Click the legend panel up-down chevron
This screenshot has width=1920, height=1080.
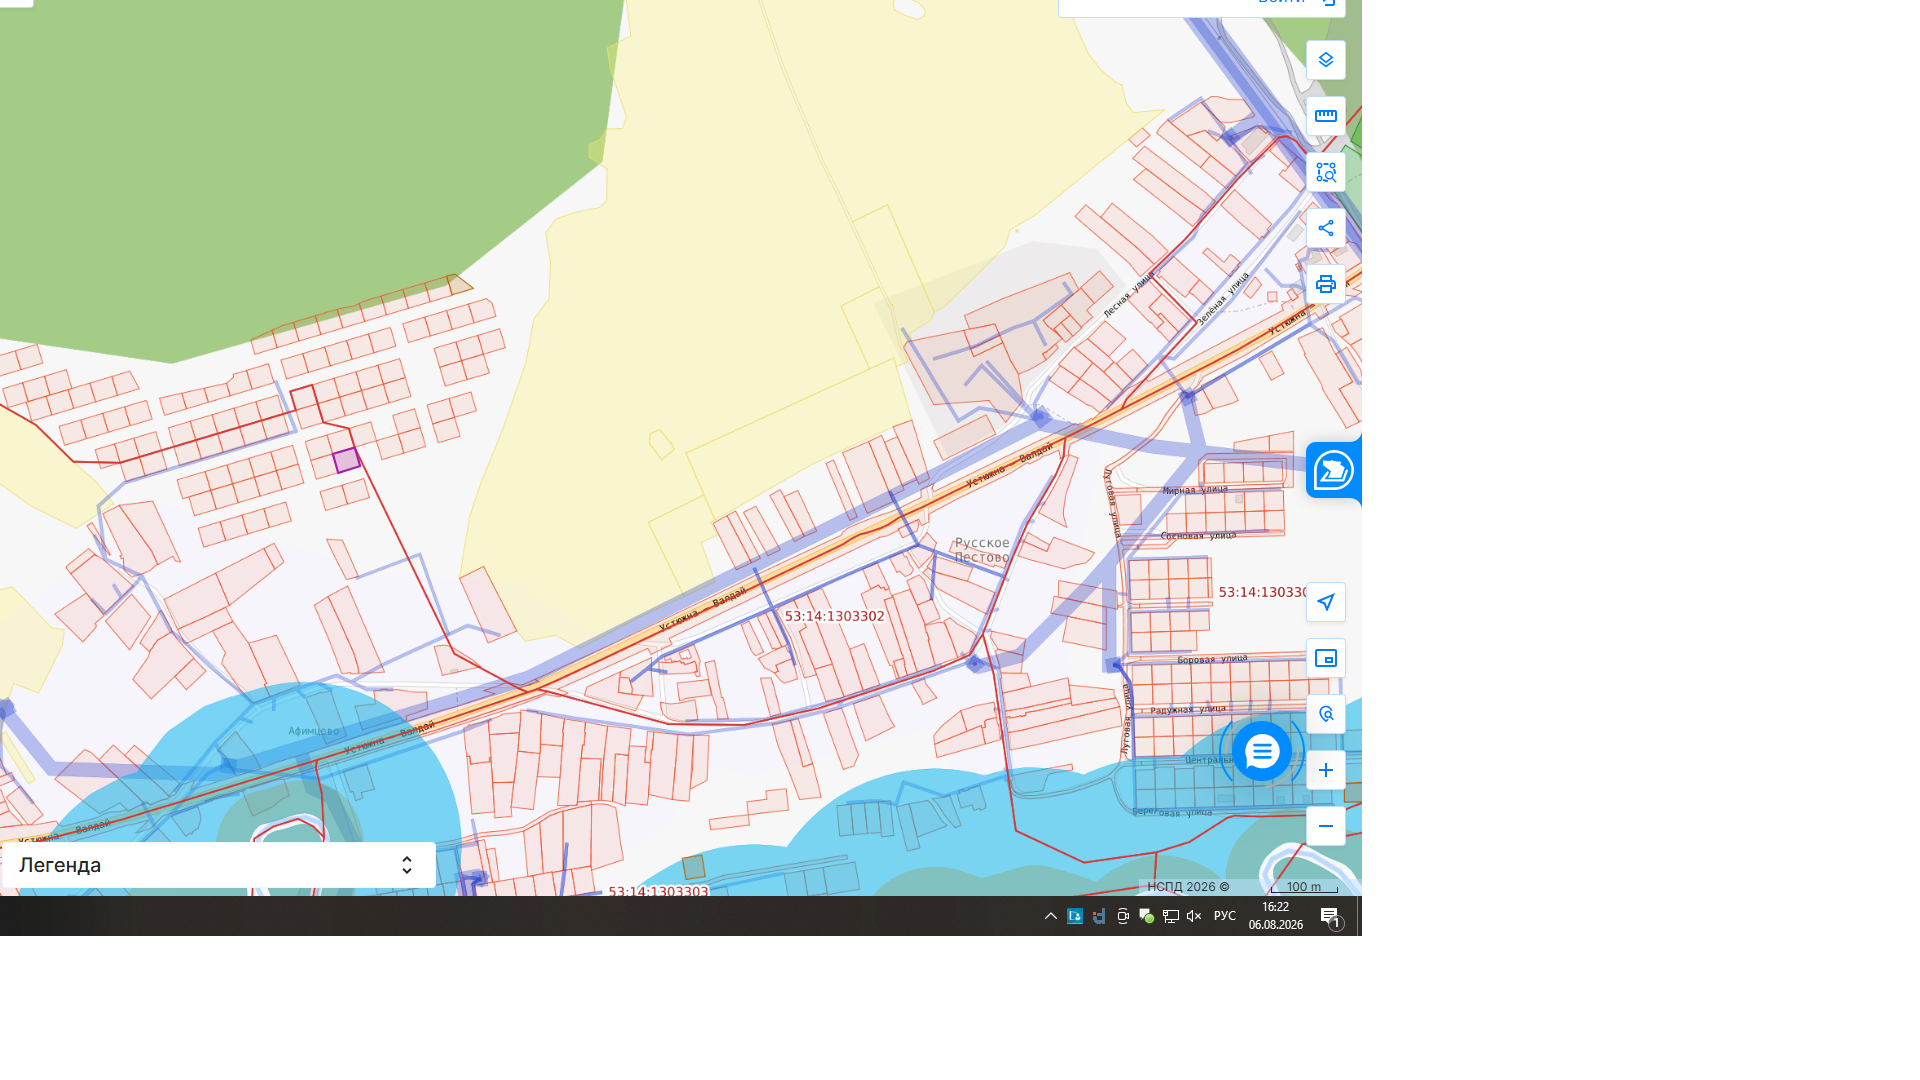pyautogui.click(x=406, y=865)
